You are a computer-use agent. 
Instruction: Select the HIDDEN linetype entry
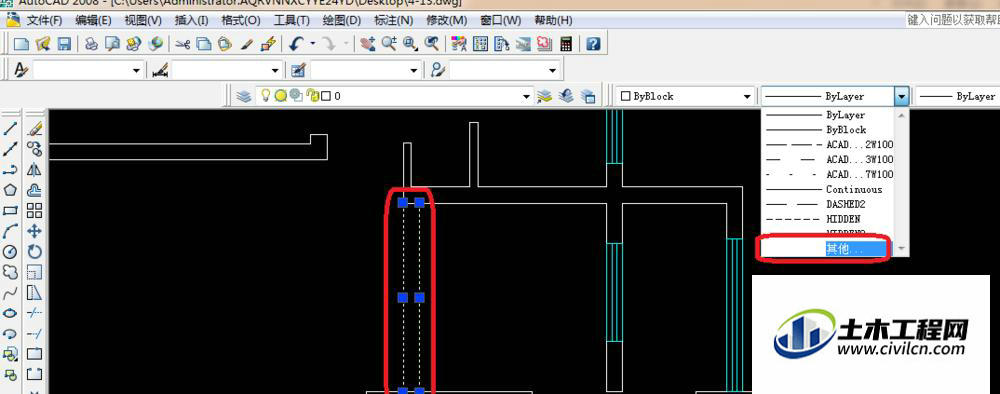tap(828, 219)
